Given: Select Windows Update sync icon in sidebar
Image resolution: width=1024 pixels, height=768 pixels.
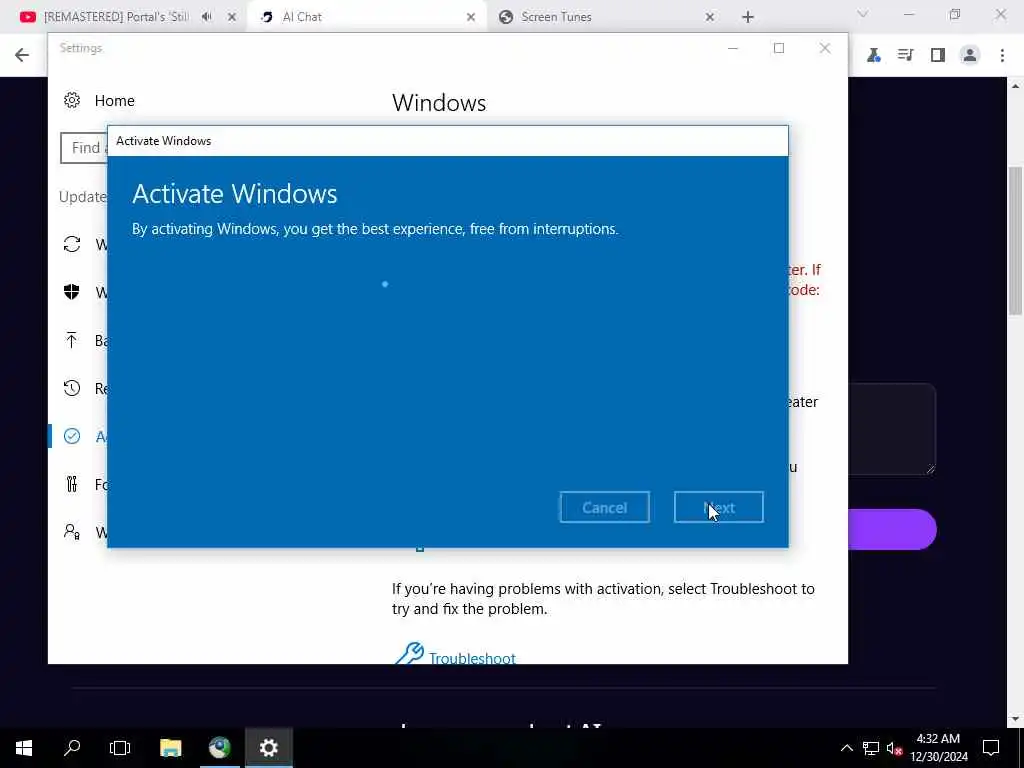Looking at the screenshot, I should click(x=72, y=244).
